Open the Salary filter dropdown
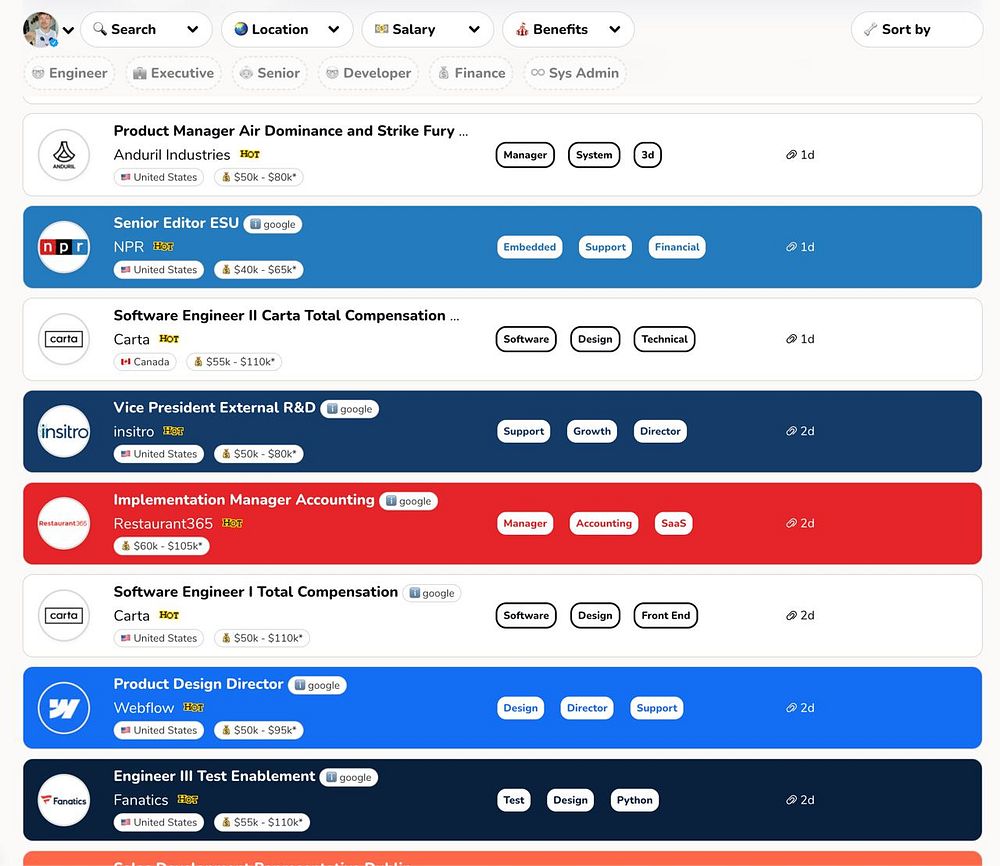Viewport: 1000px width, 866px height. click(427, 29)
